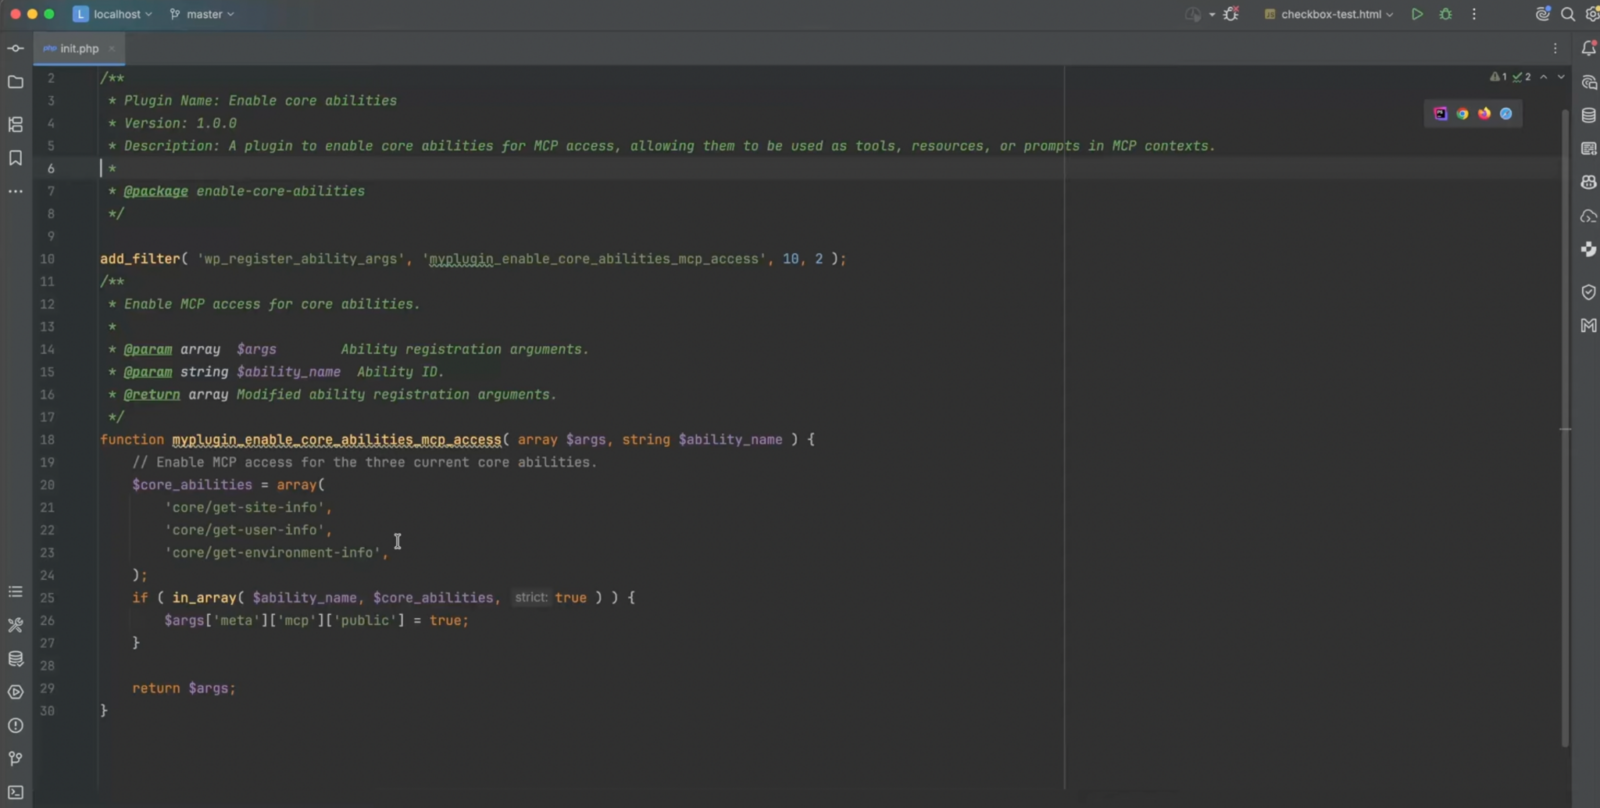Open IDE settings gear

[x=1593, y=14]
